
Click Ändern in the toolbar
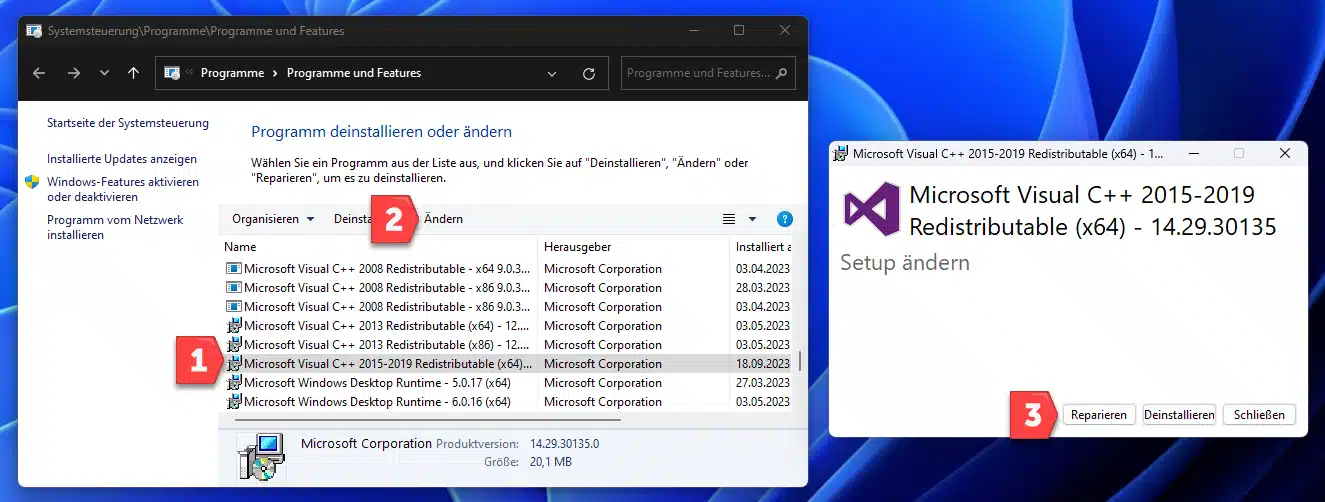click(x=443, y=219)
